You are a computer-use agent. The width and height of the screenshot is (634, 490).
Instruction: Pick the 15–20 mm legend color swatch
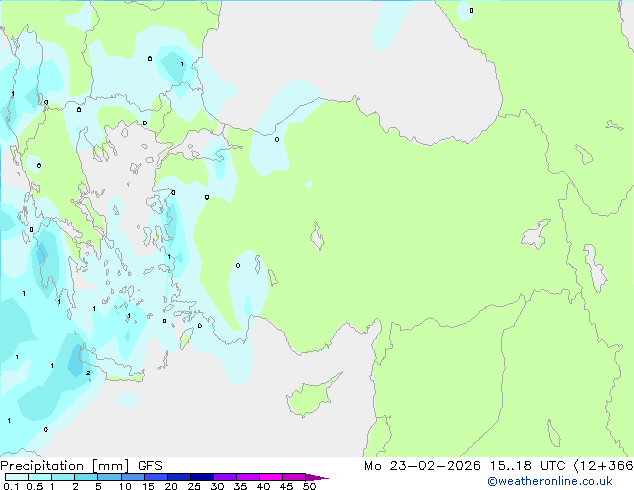click(155, 477)
